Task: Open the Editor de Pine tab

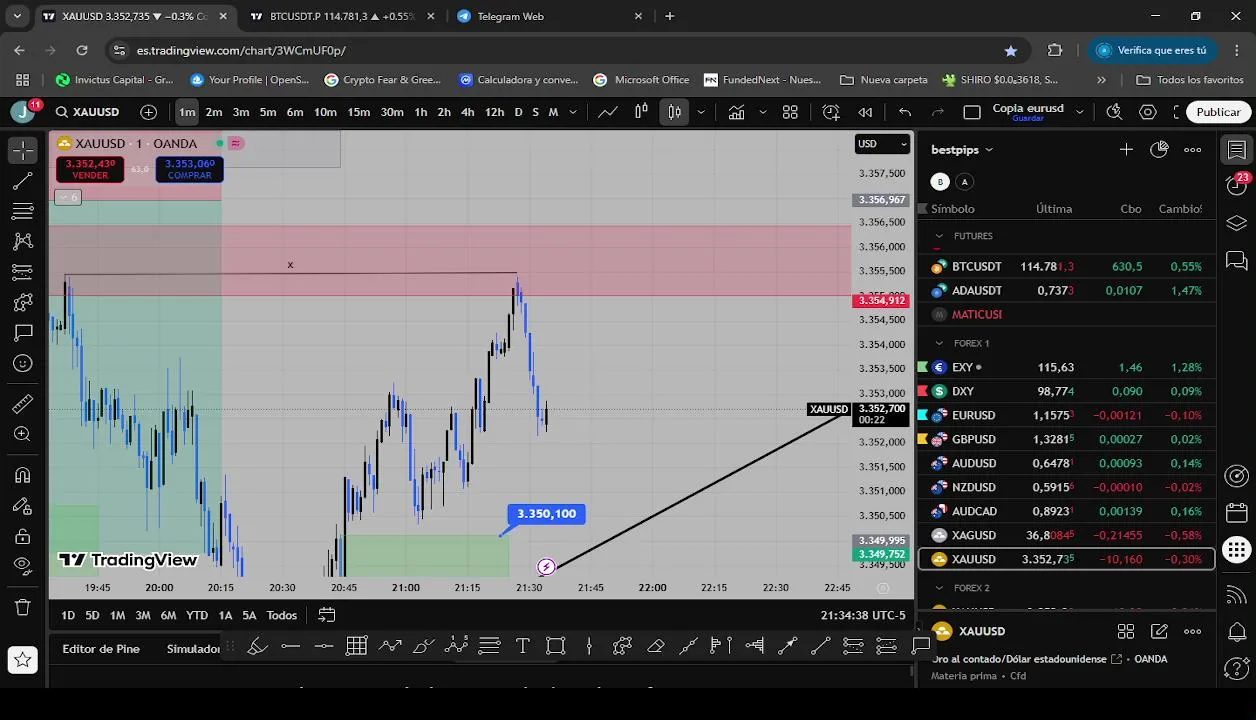Action: (101, 649)
